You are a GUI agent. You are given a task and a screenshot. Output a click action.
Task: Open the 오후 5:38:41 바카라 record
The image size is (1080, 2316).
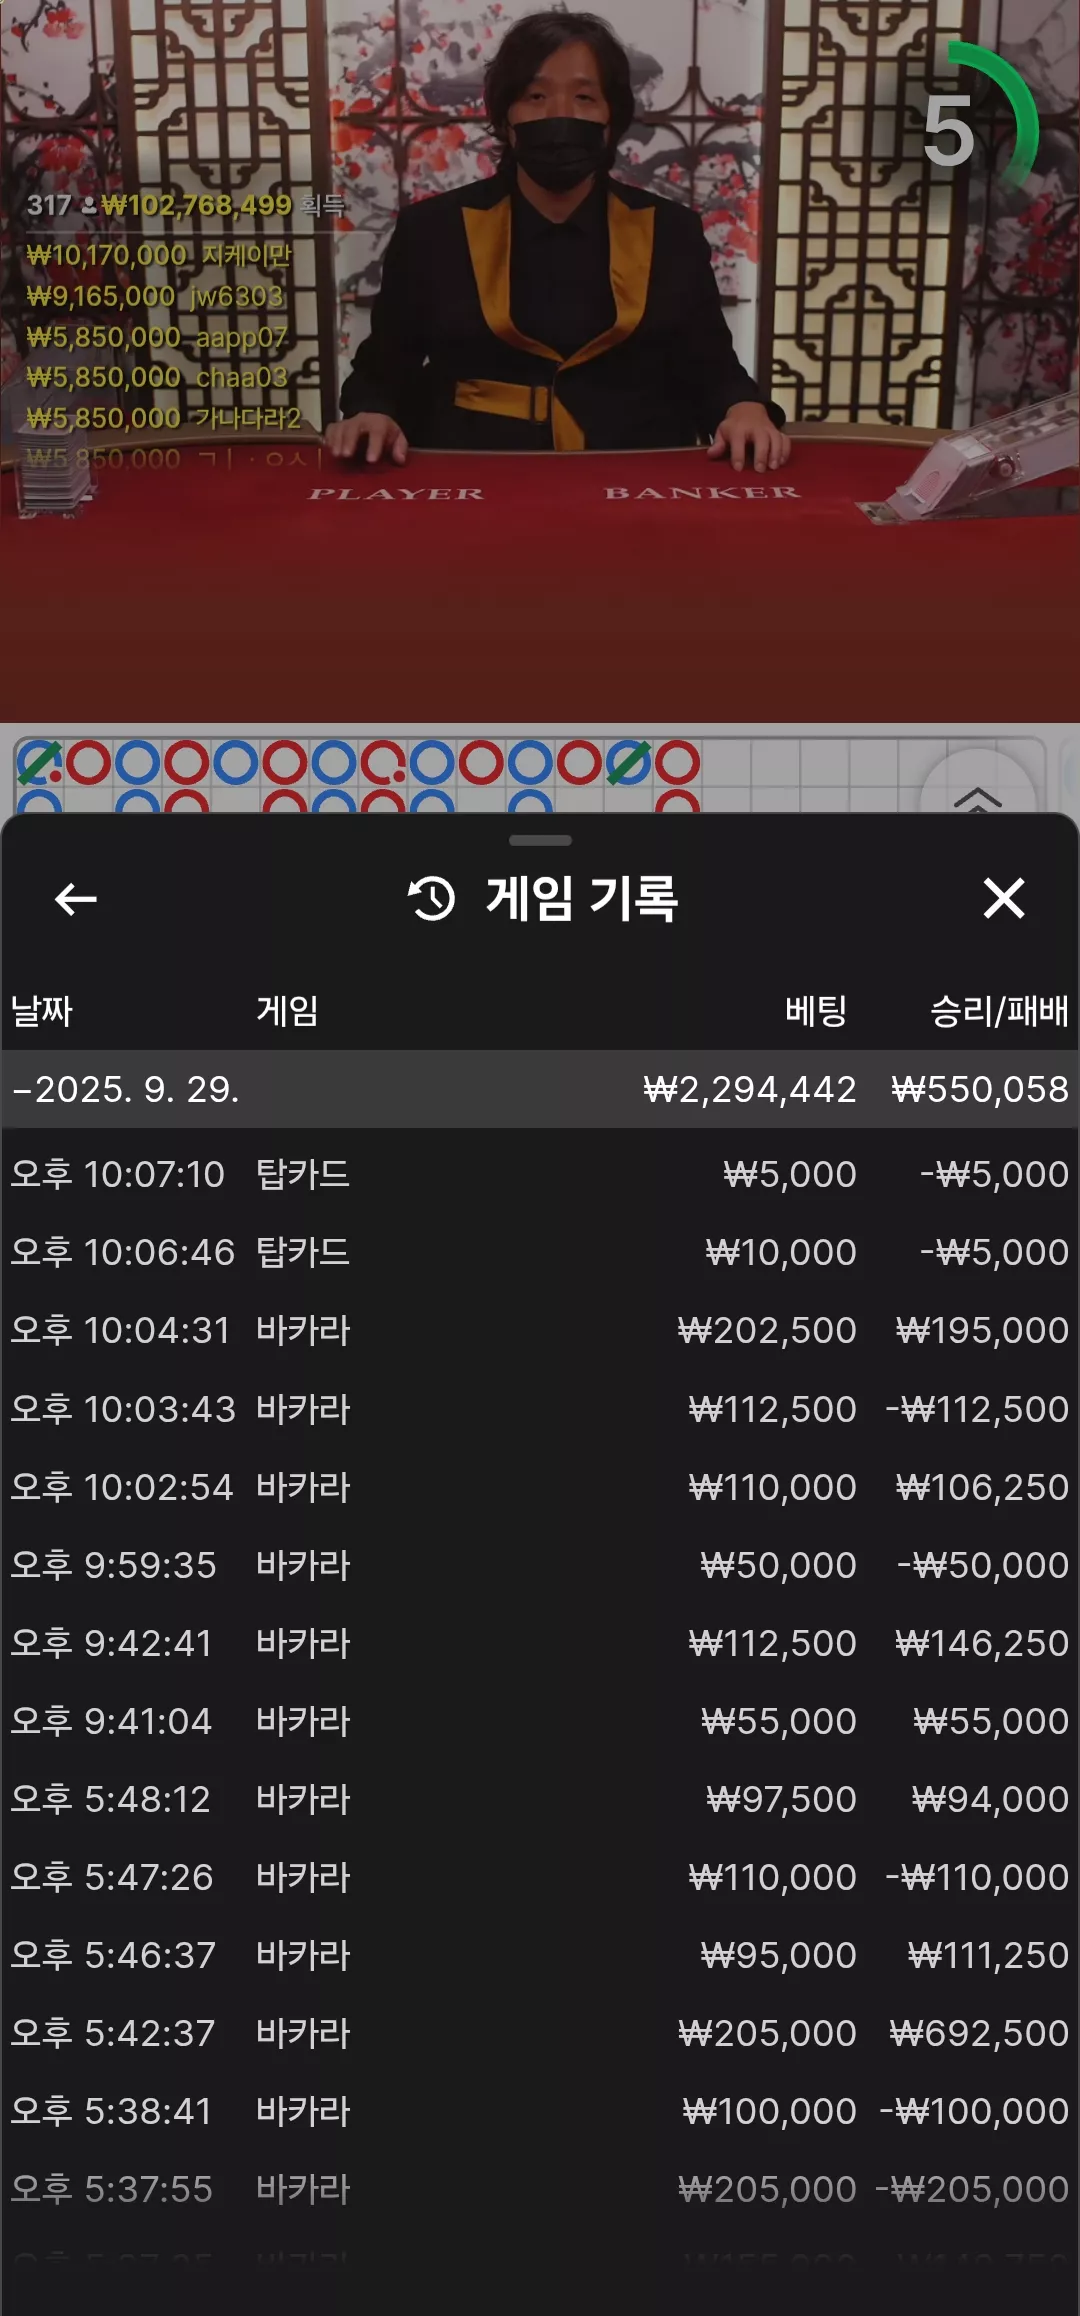click(x=540, y=2111)
